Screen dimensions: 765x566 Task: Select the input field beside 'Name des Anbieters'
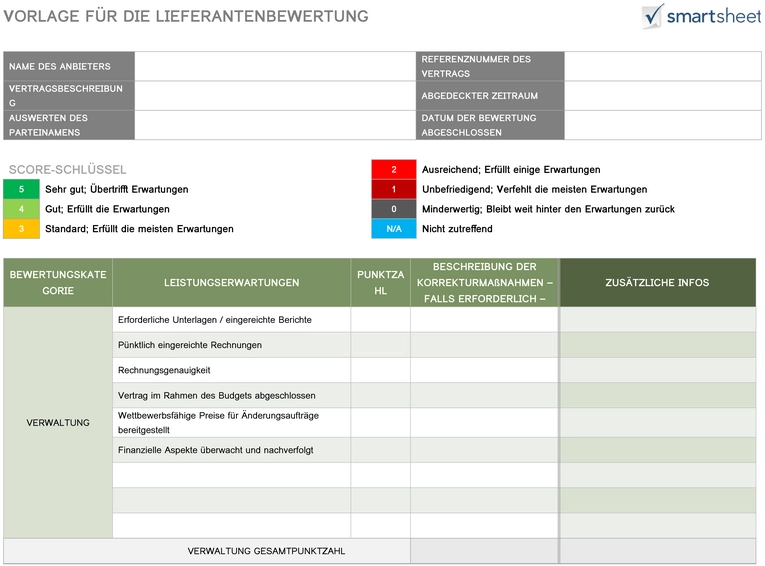[x=275, y=66]
